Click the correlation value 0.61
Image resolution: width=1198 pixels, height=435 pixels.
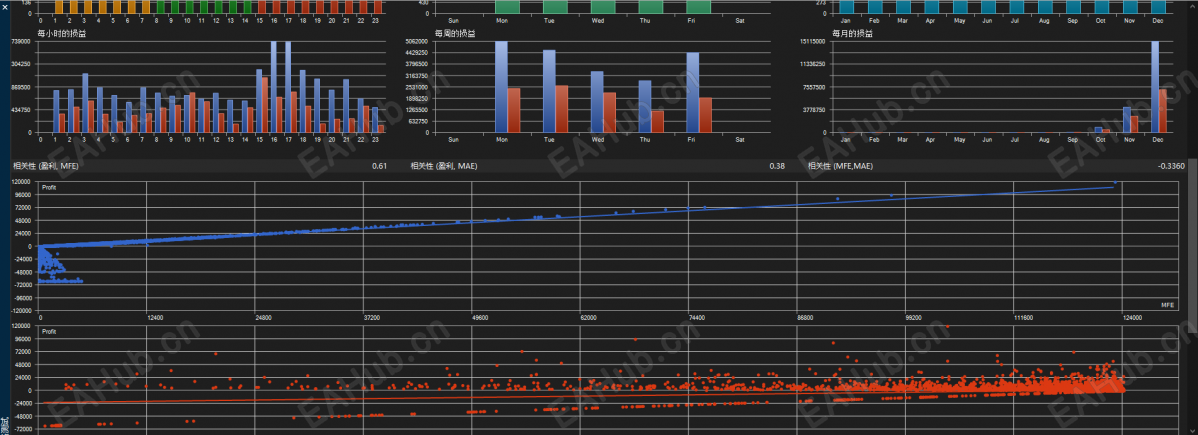(379, 166)
